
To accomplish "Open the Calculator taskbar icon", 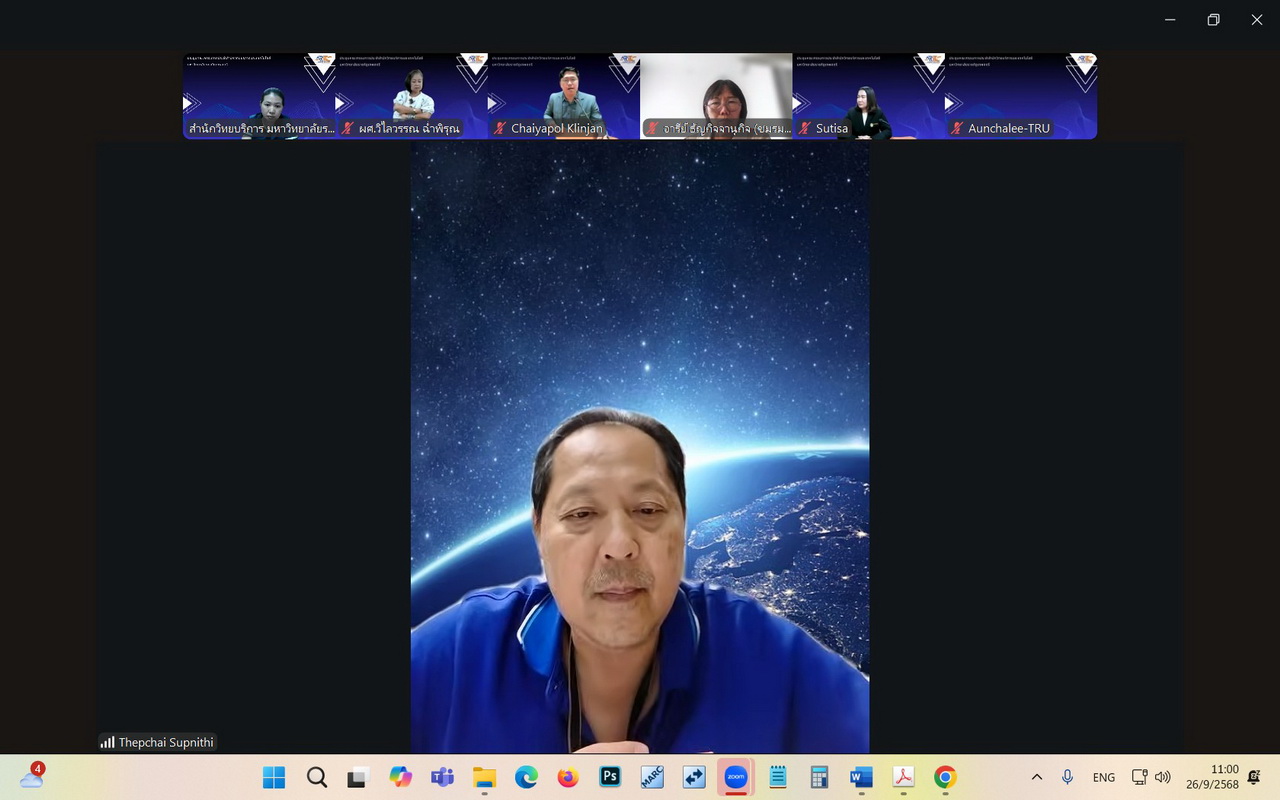I will [819, 777].
